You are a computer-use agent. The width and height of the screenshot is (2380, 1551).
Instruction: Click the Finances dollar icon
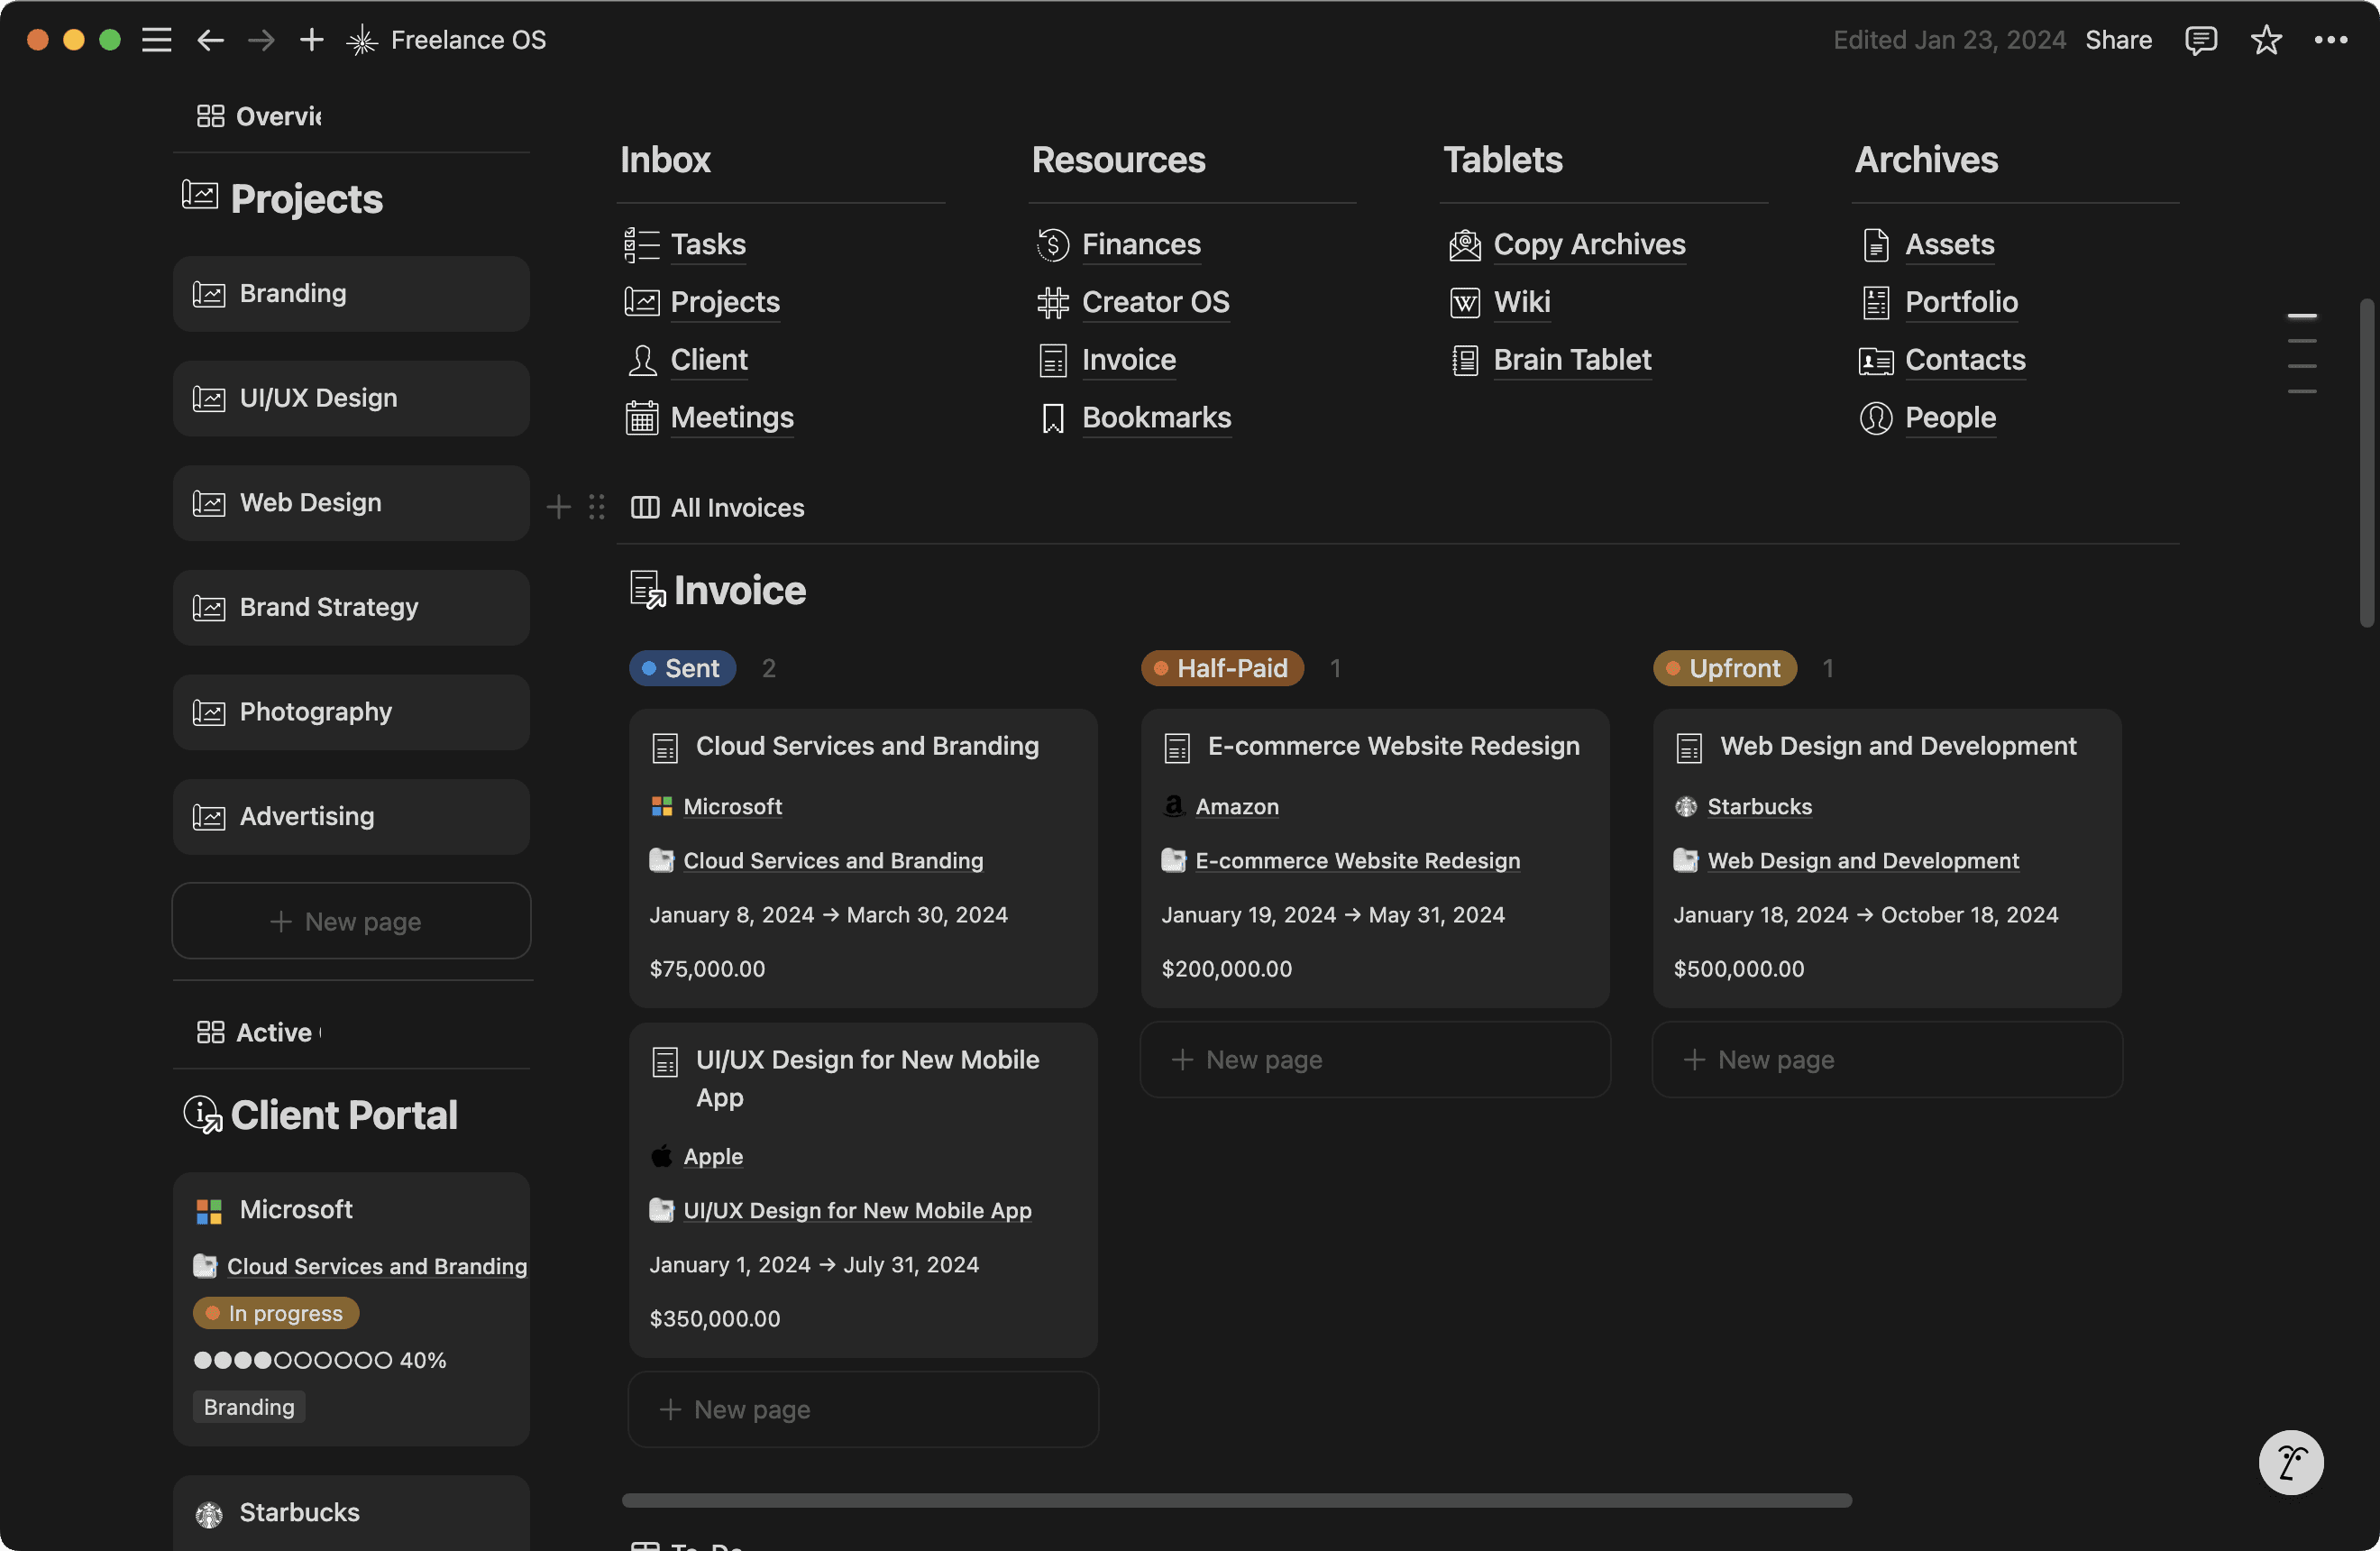[1053, 245]
